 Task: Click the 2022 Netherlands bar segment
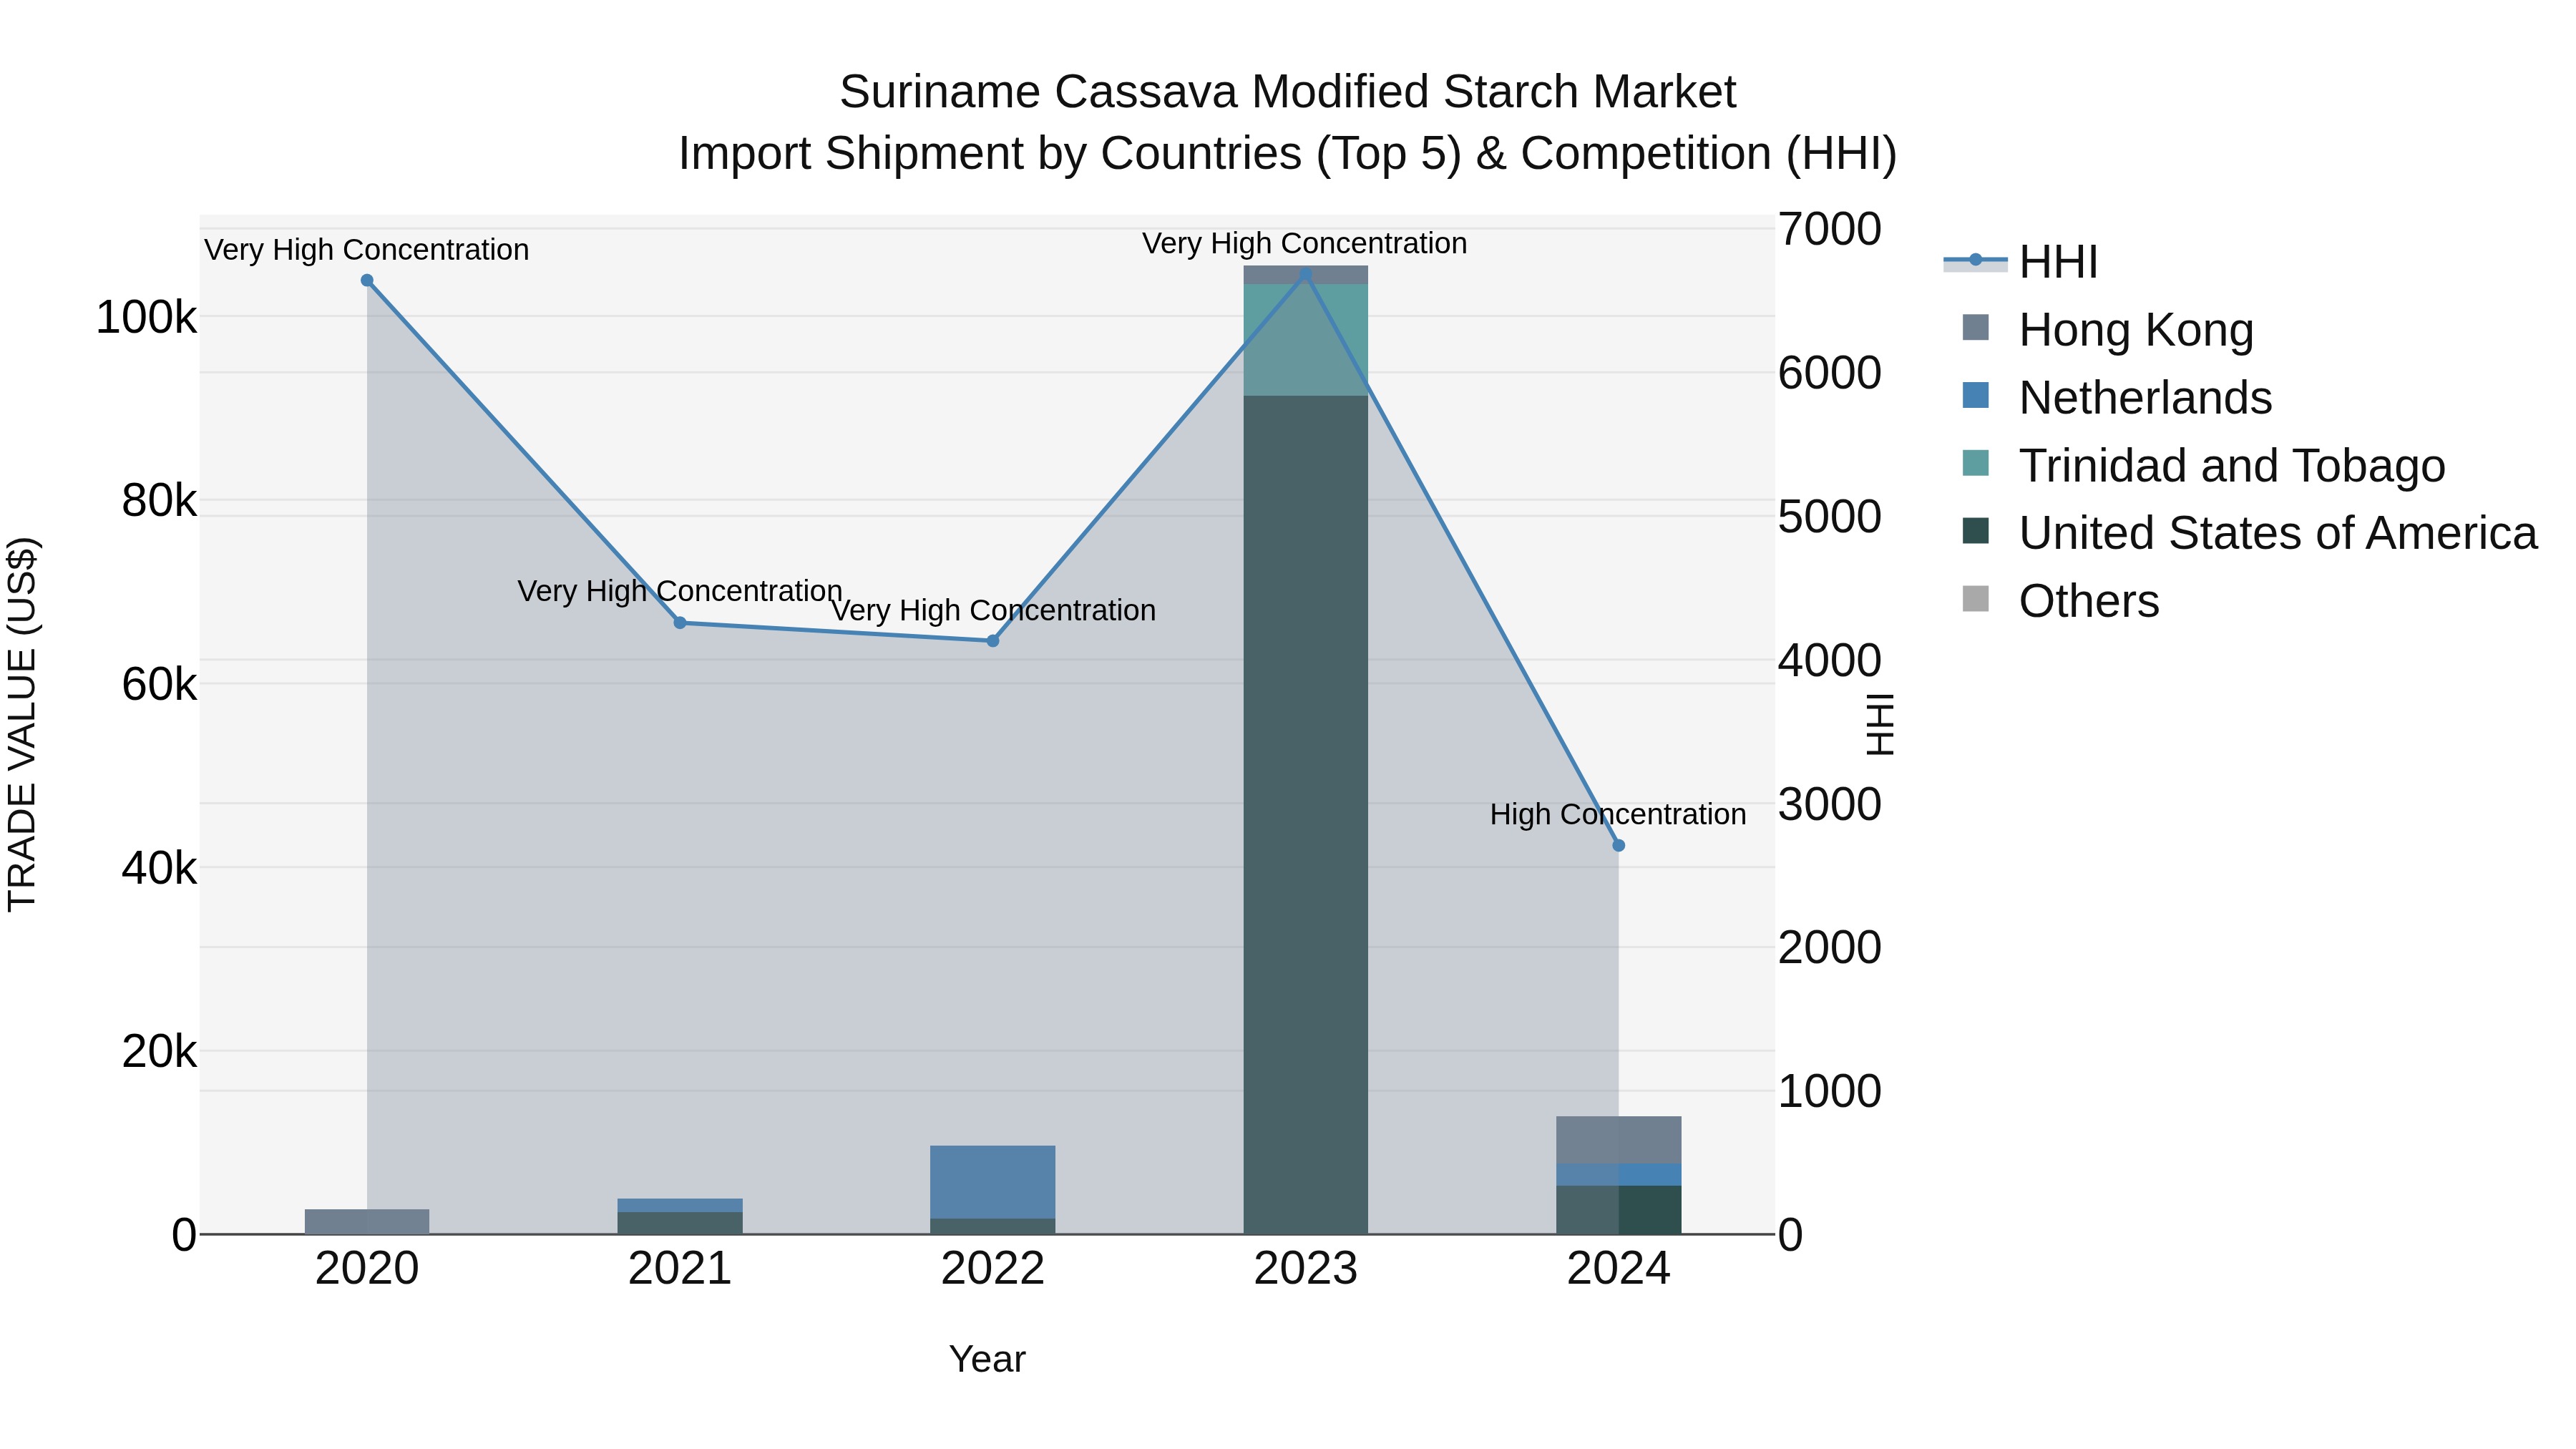pos(993,1182)
